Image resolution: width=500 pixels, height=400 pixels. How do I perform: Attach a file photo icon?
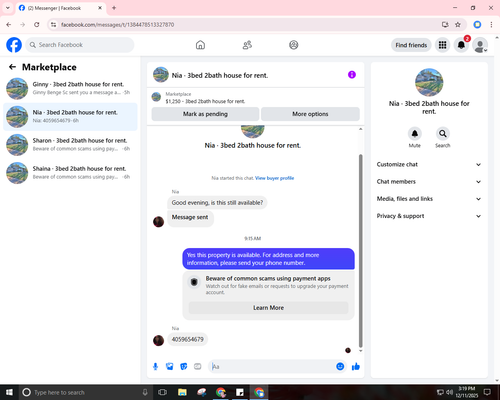(170, 367)
